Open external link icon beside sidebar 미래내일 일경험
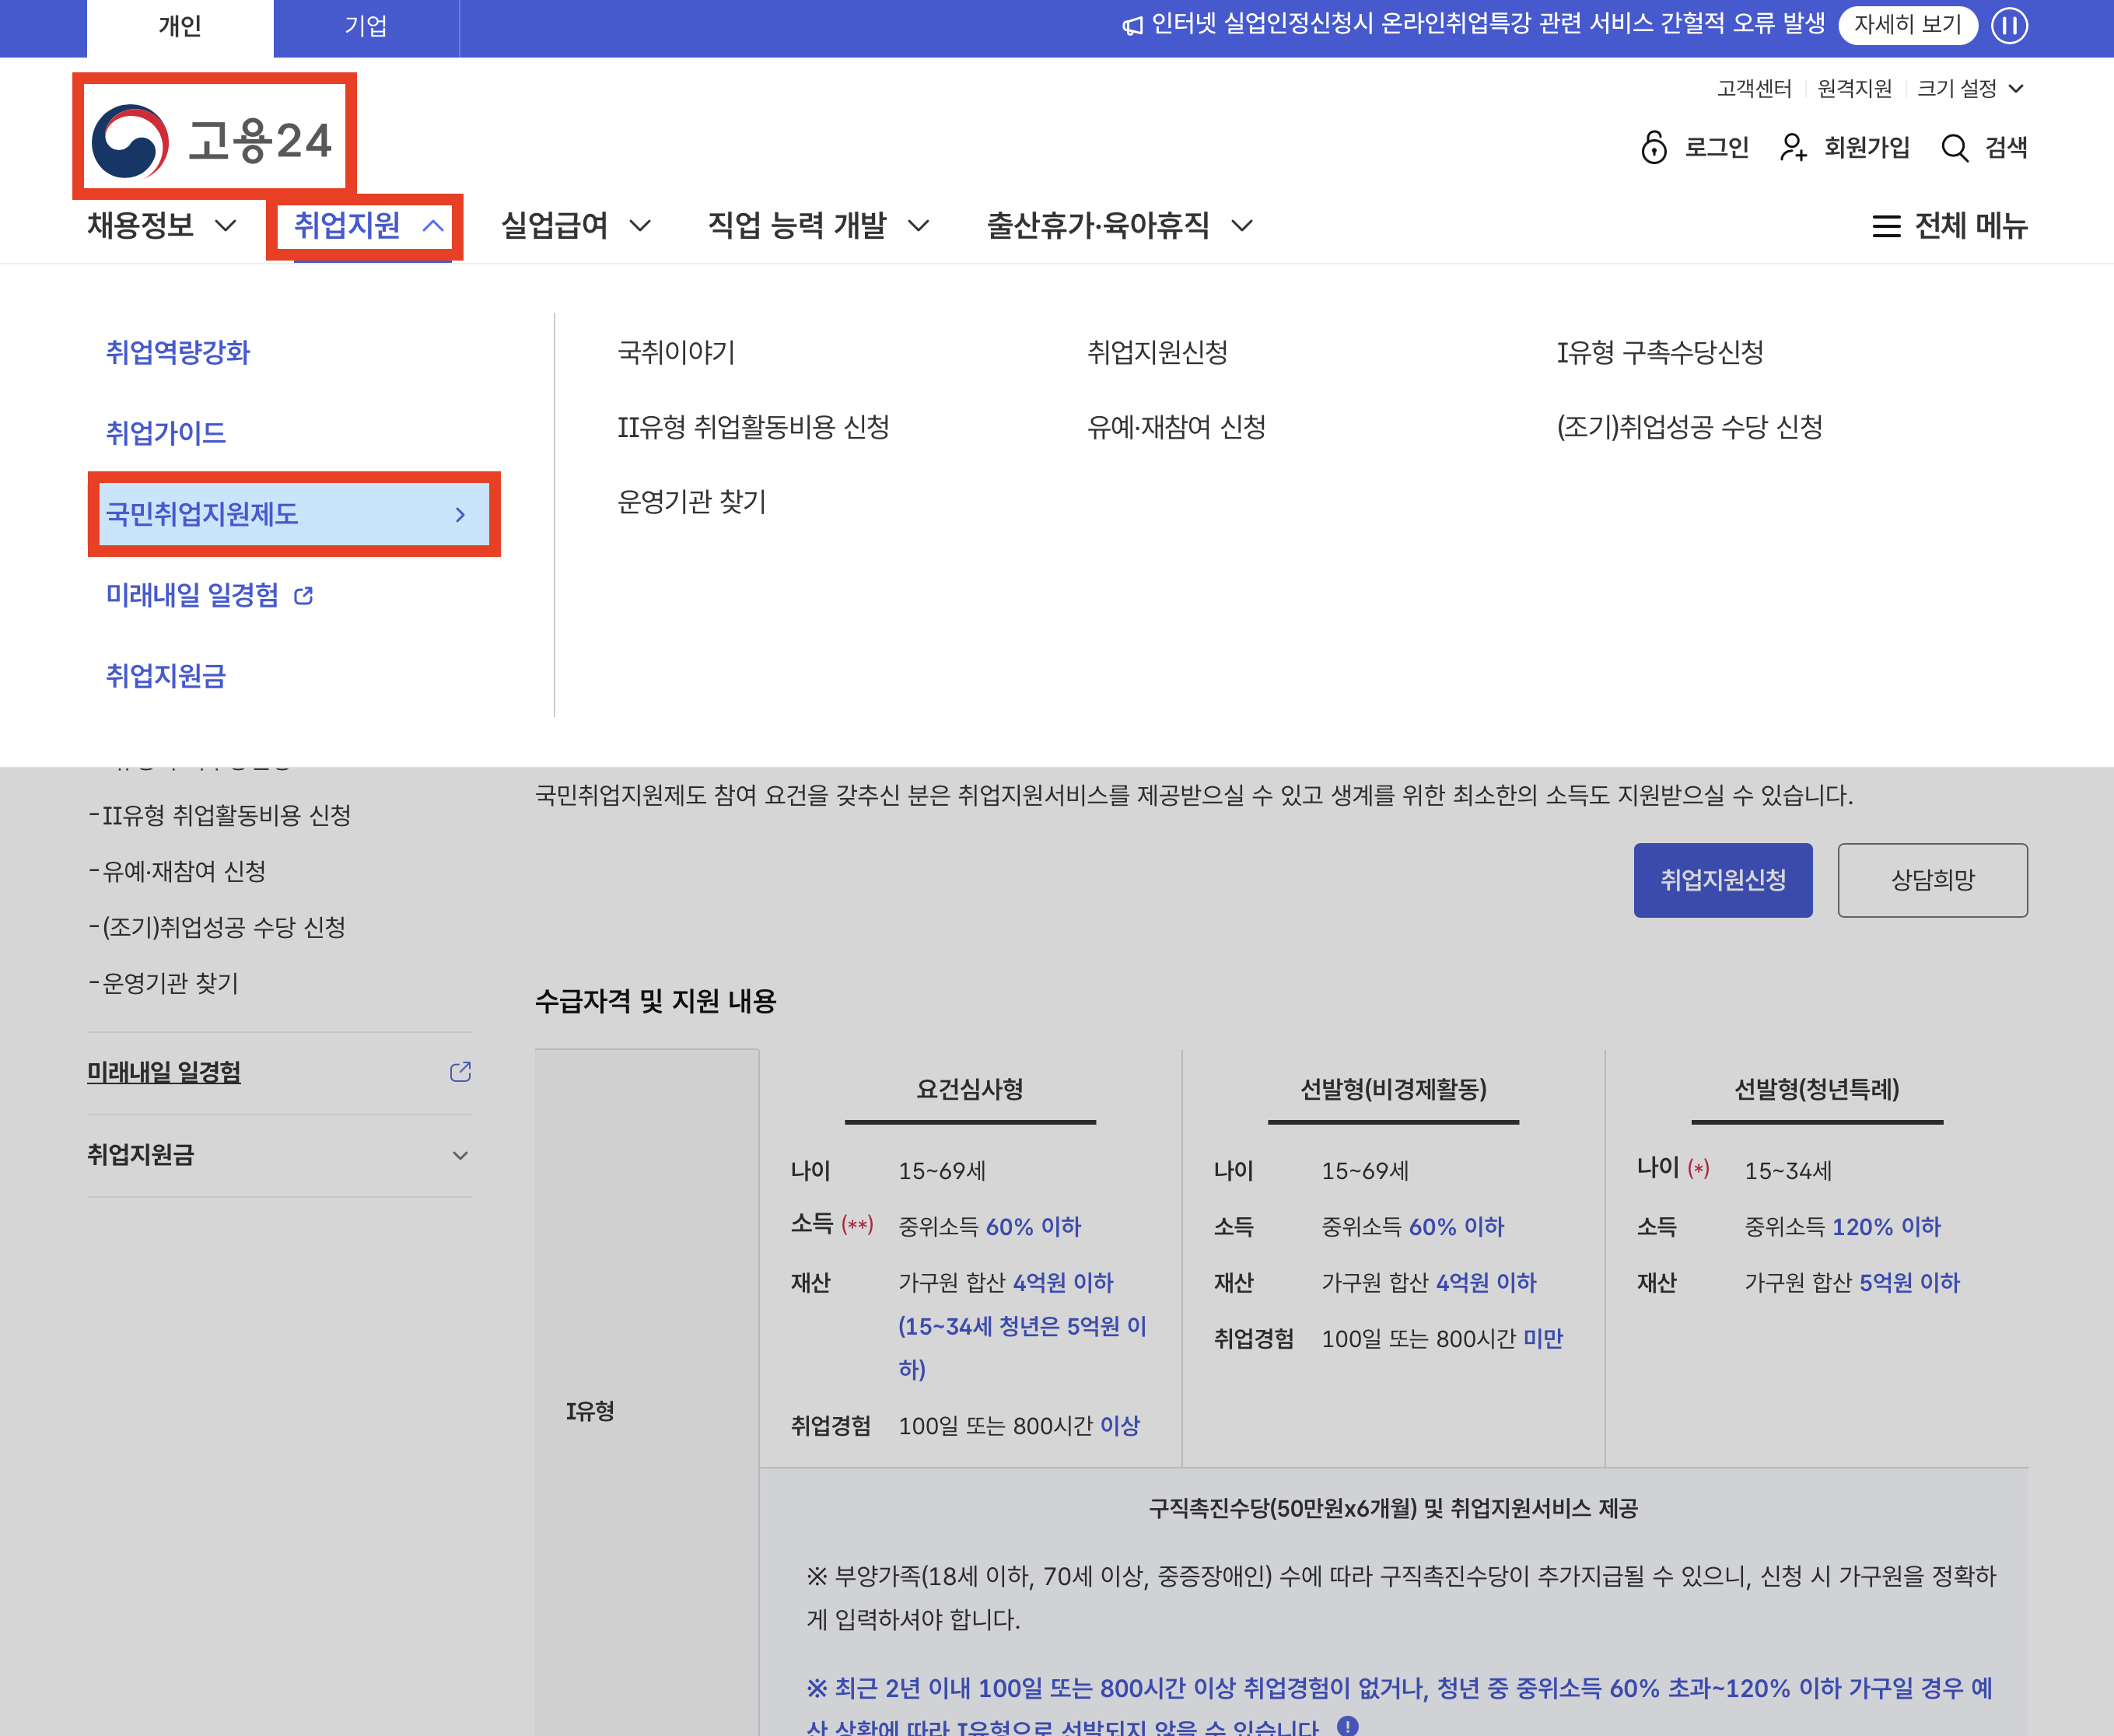2114x1736 pixels. (460, 1072)
